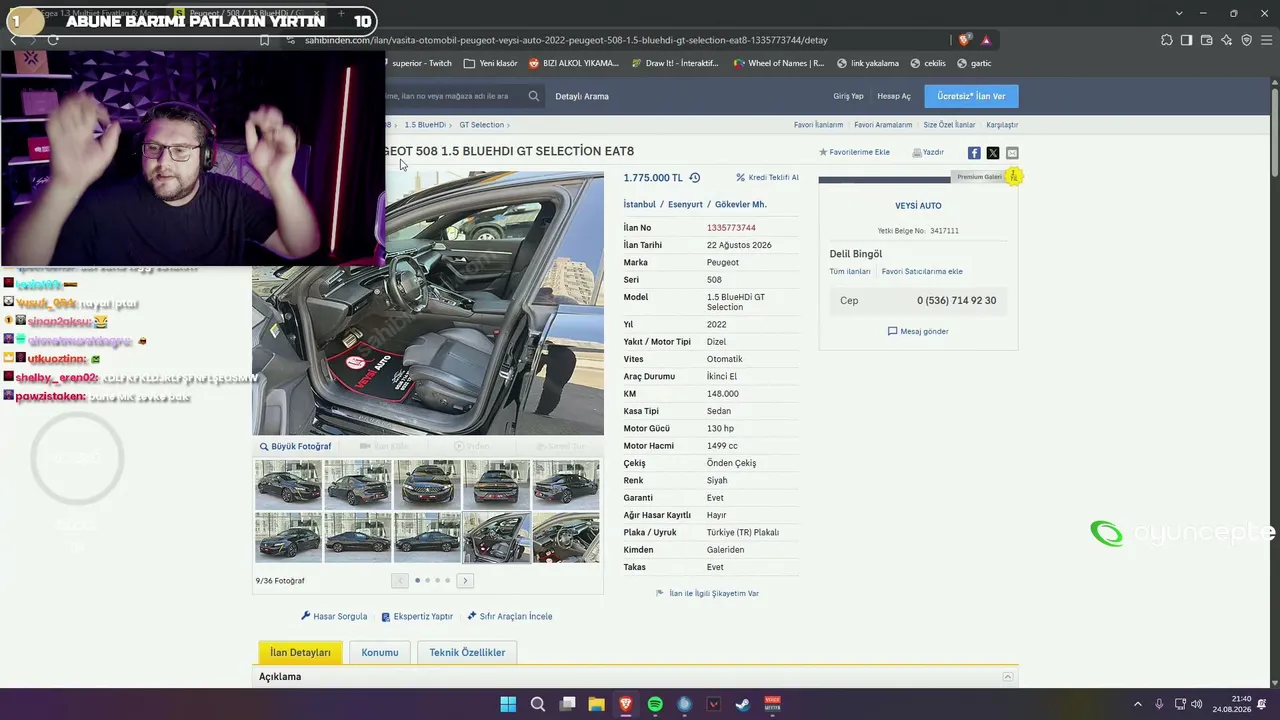Open the browser tab list dropdown
The height and width of the screenshot is (720, 1280).
pos(1179,13)
